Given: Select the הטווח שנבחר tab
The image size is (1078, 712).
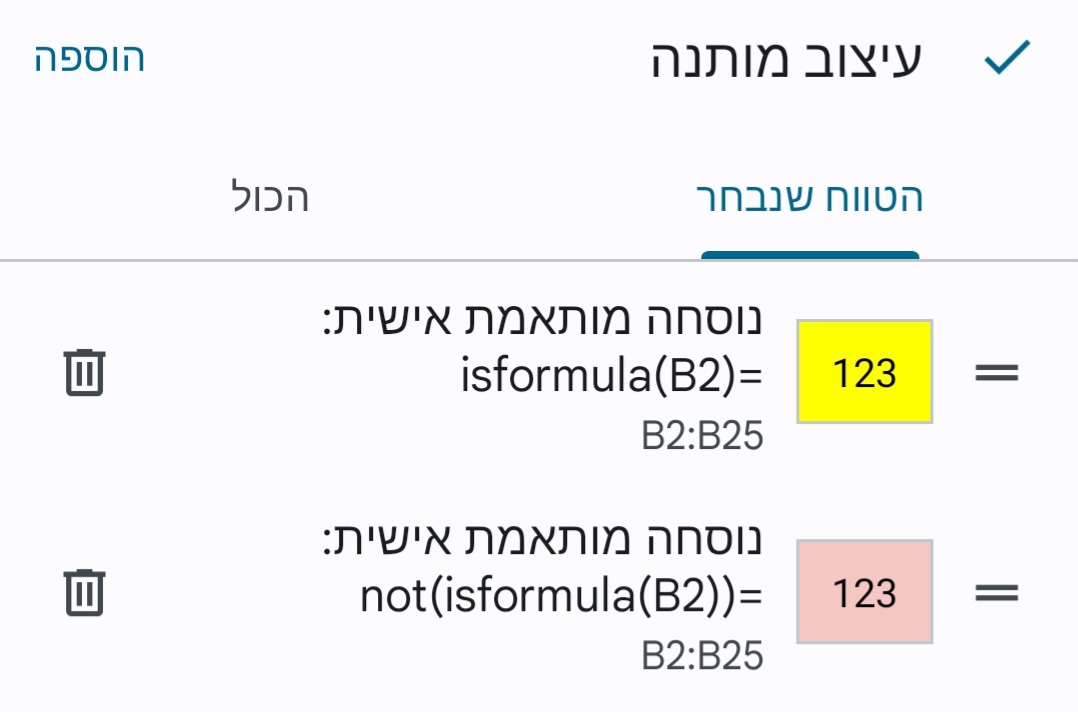Looking at the screenshot, I should click(810, 199).
